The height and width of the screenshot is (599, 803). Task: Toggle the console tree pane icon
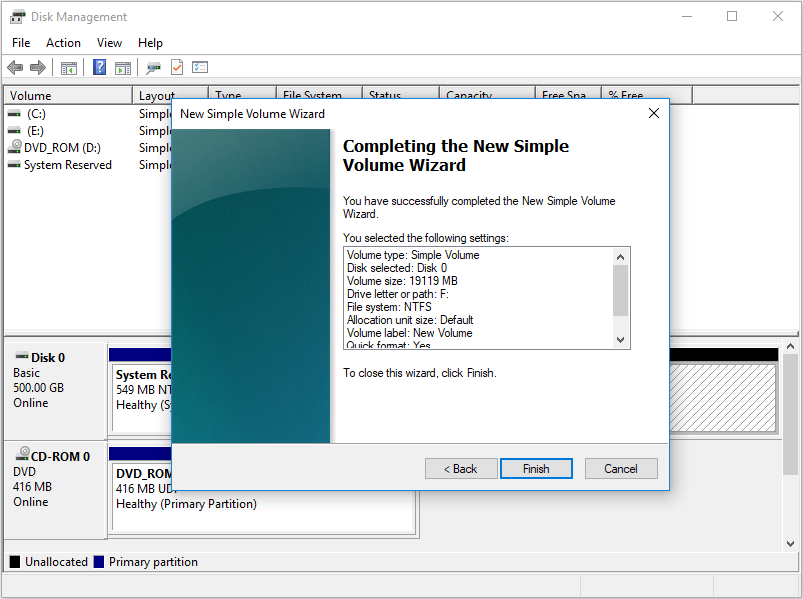[x=67, y=67]
